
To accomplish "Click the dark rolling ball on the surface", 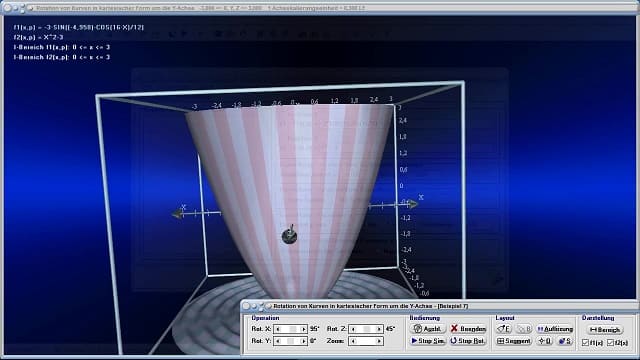I will click(x=289, y=236).
